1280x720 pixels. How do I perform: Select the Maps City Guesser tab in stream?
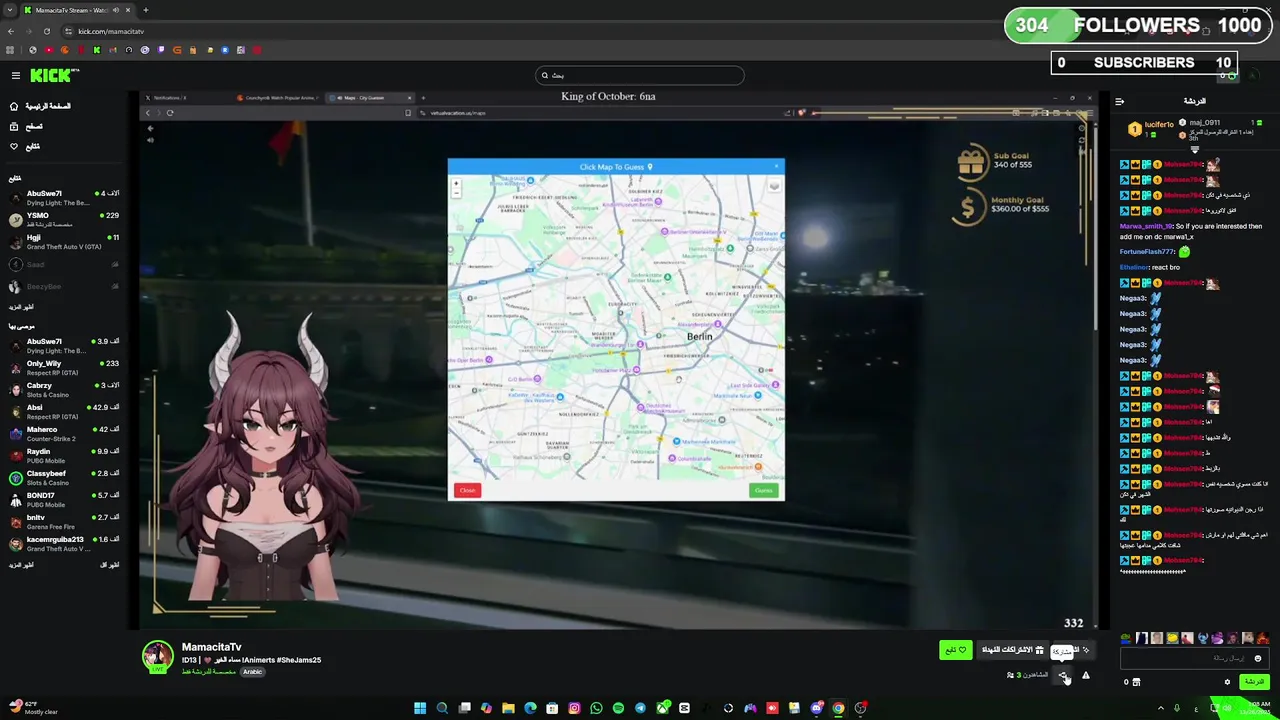(x=370, y=98)
